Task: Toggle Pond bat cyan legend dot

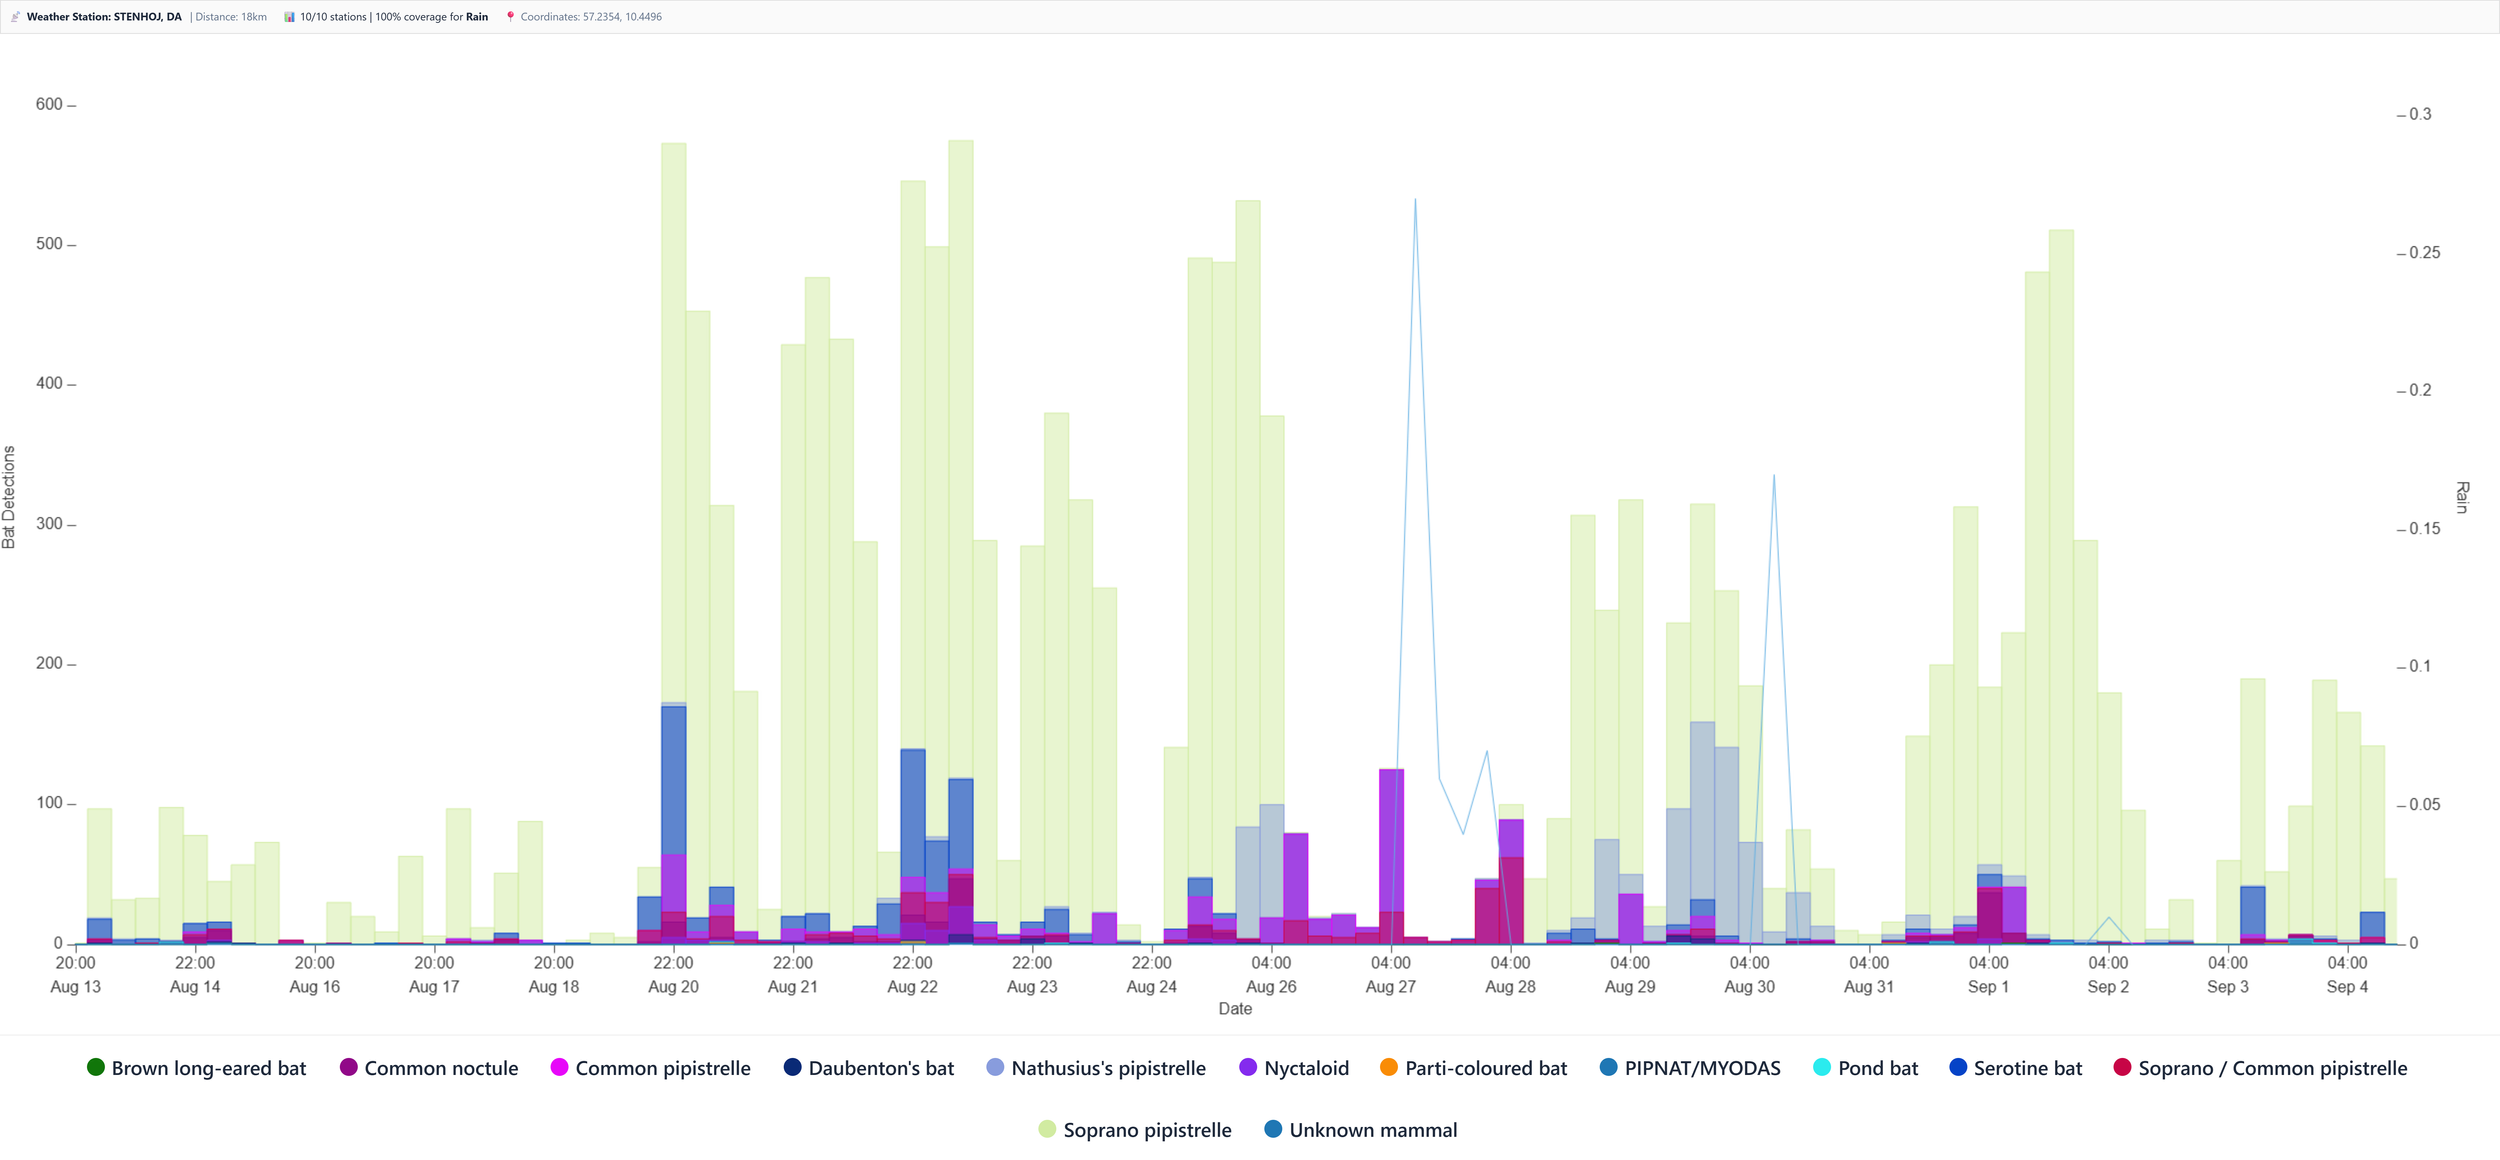Action: coord(1821,1067)
